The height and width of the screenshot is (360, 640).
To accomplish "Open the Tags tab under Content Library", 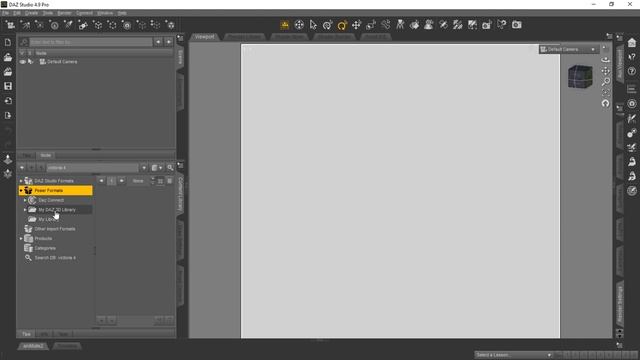I will tap(63, 334).
